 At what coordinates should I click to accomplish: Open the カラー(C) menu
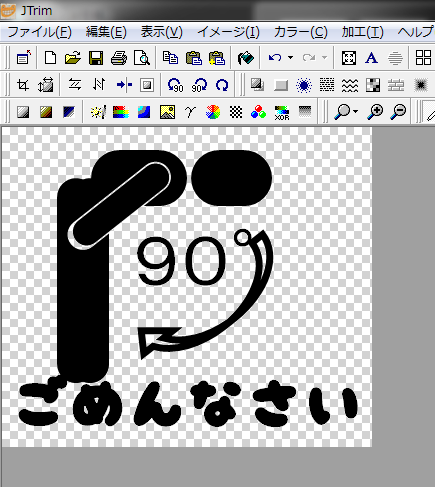pos(301,32)
